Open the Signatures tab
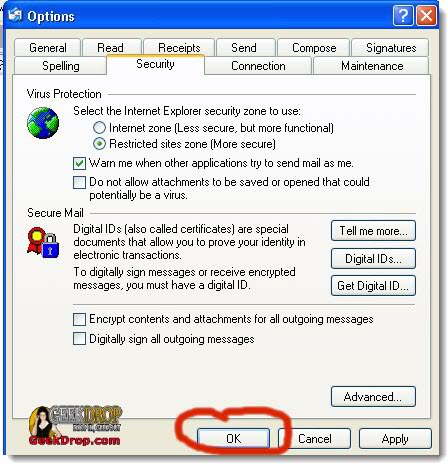The image size is (448, 464). (x=391, y=48)
